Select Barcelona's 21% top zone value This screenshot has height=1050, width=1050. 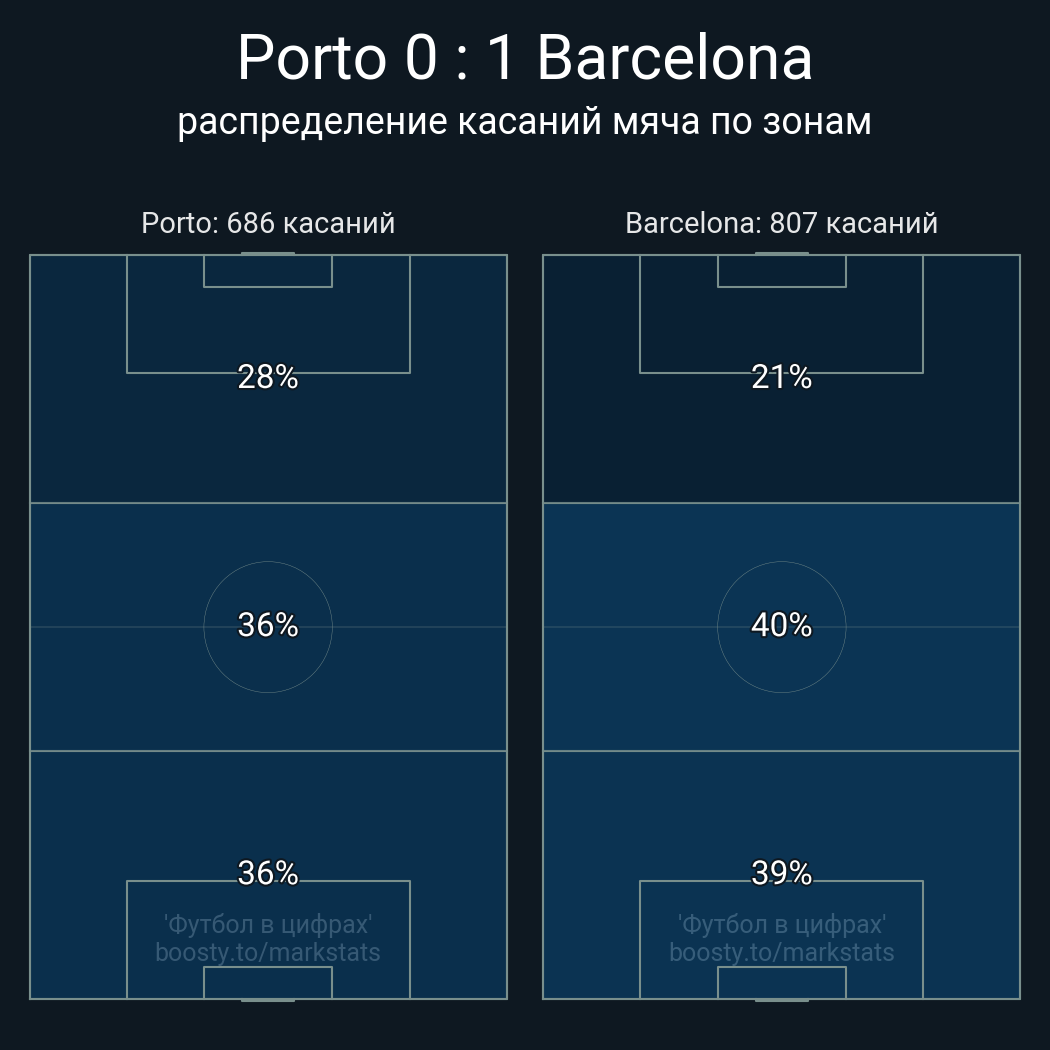click(x=781, y=377)
